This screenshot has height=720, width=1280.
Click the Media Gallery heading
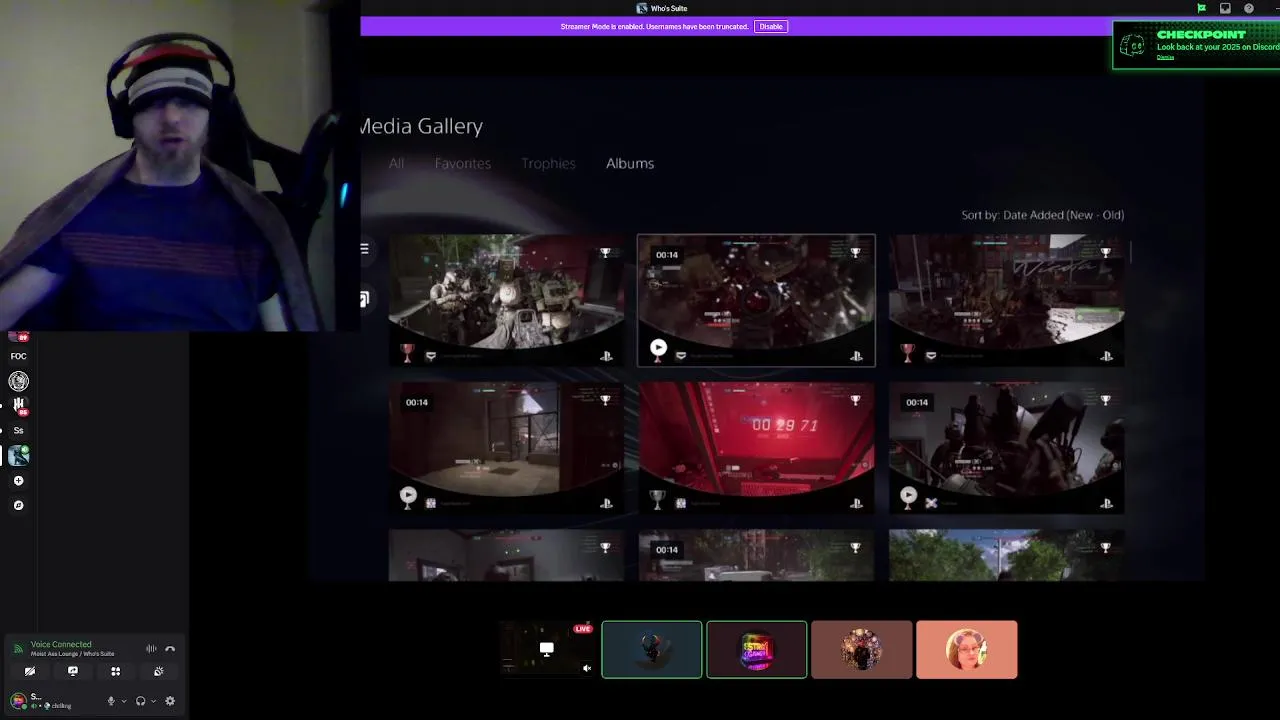(421, 126)
